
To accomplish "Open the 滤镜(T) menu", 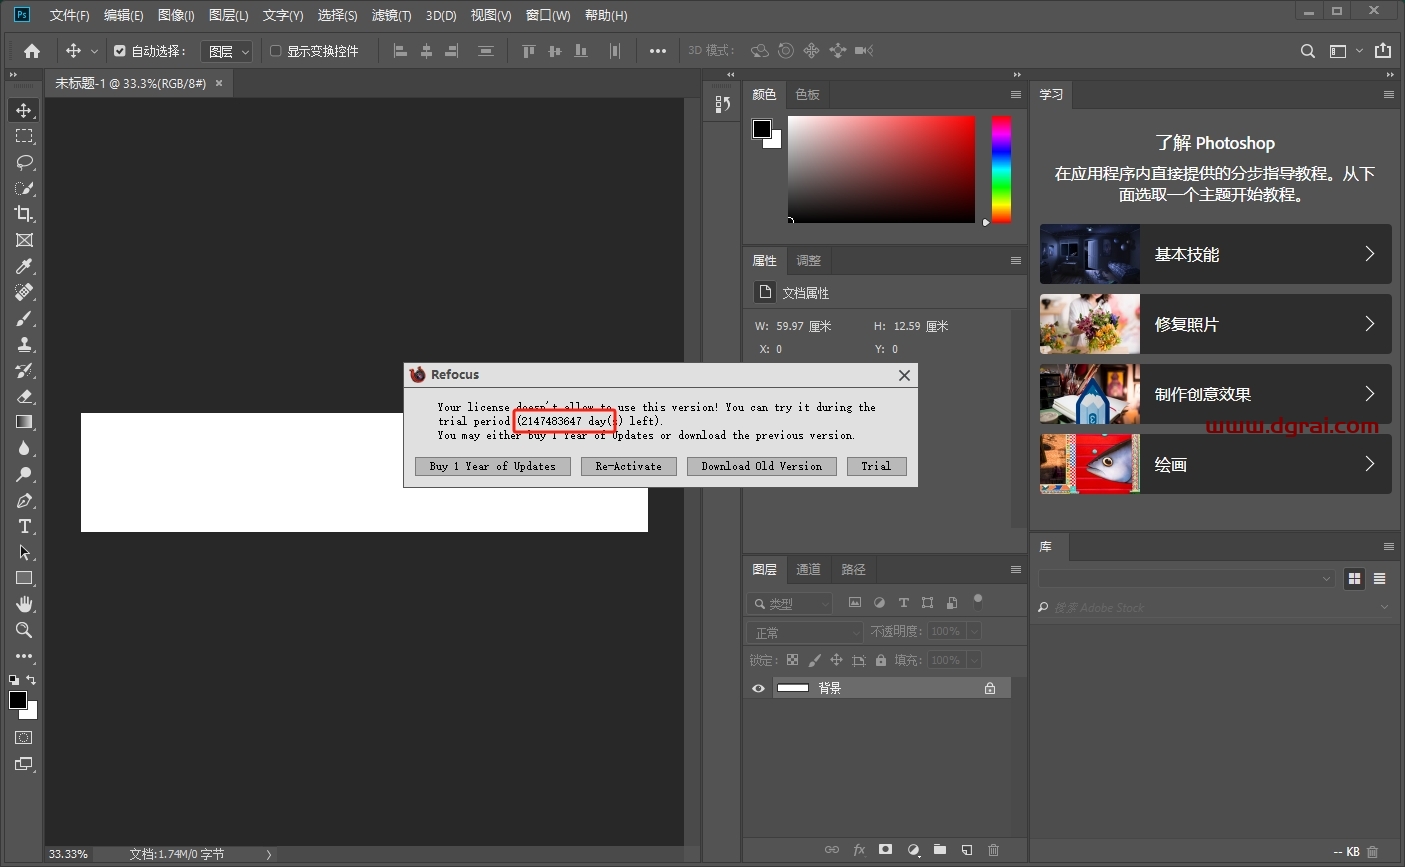I will click(x=391, y=15).
